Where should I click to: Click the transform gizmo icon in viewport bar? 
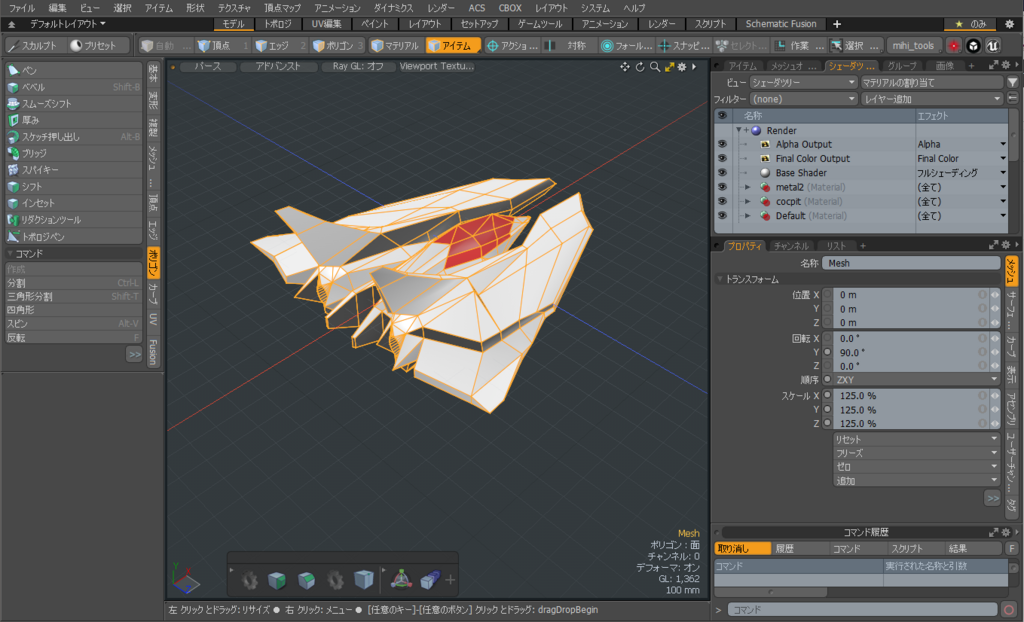400,579
